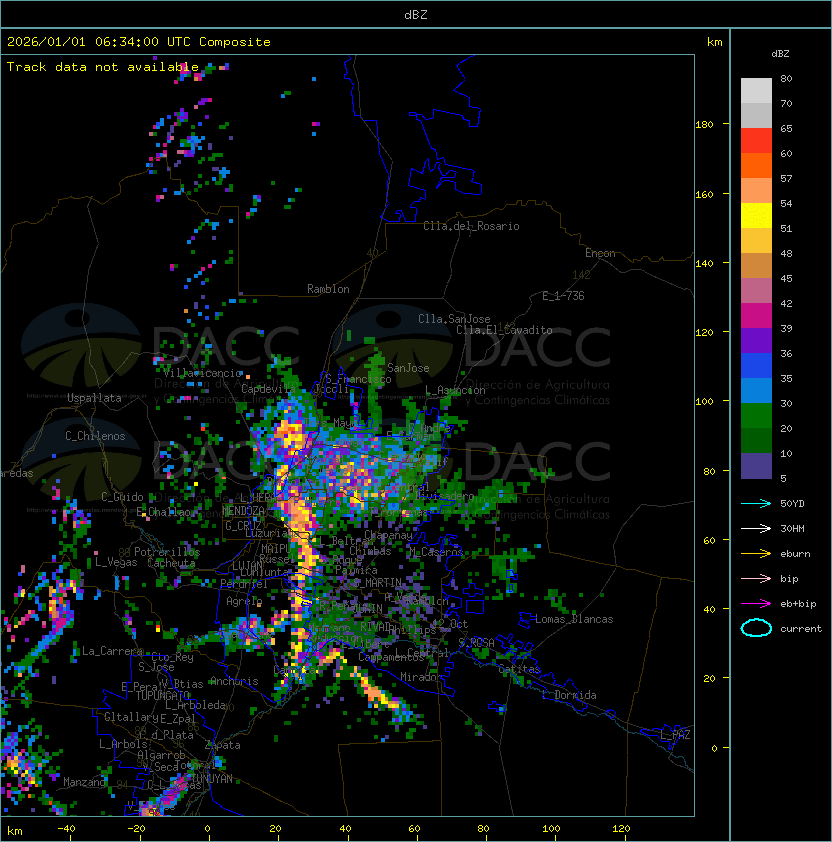Click the Cacheuta label

[171, 563]
